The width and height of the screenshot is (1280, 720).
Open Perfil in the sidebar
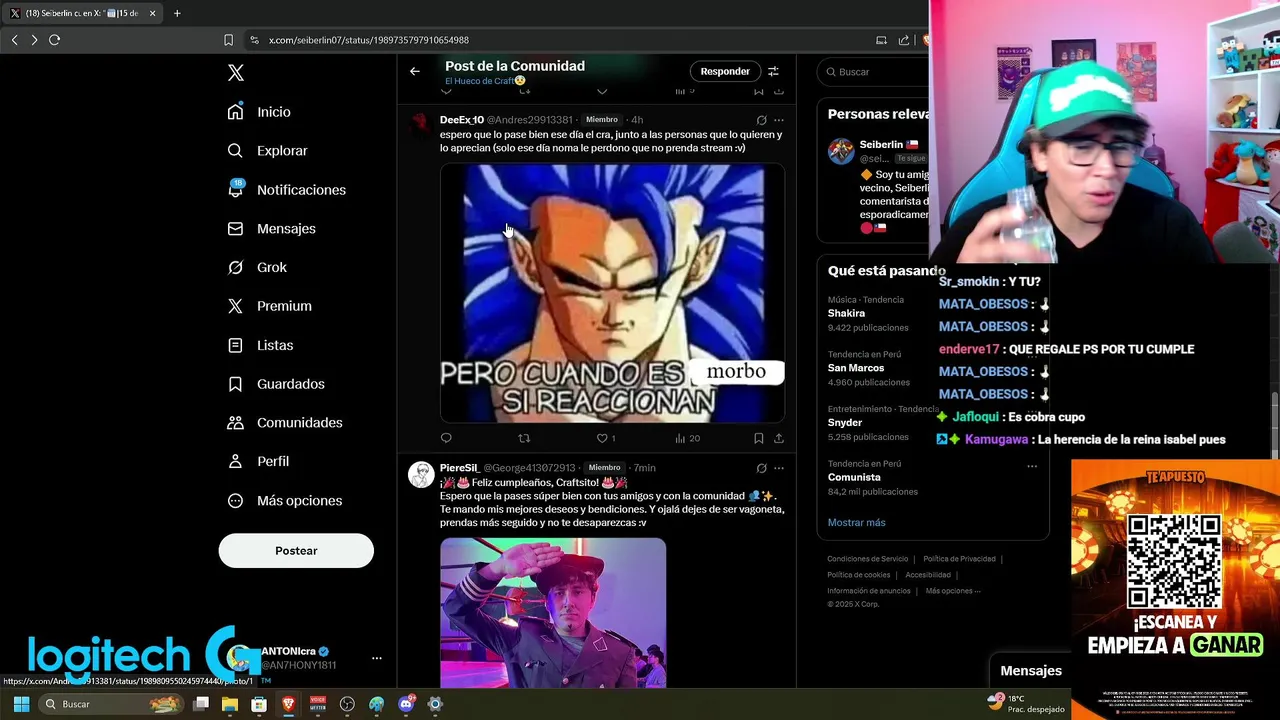tap(258, 462)
